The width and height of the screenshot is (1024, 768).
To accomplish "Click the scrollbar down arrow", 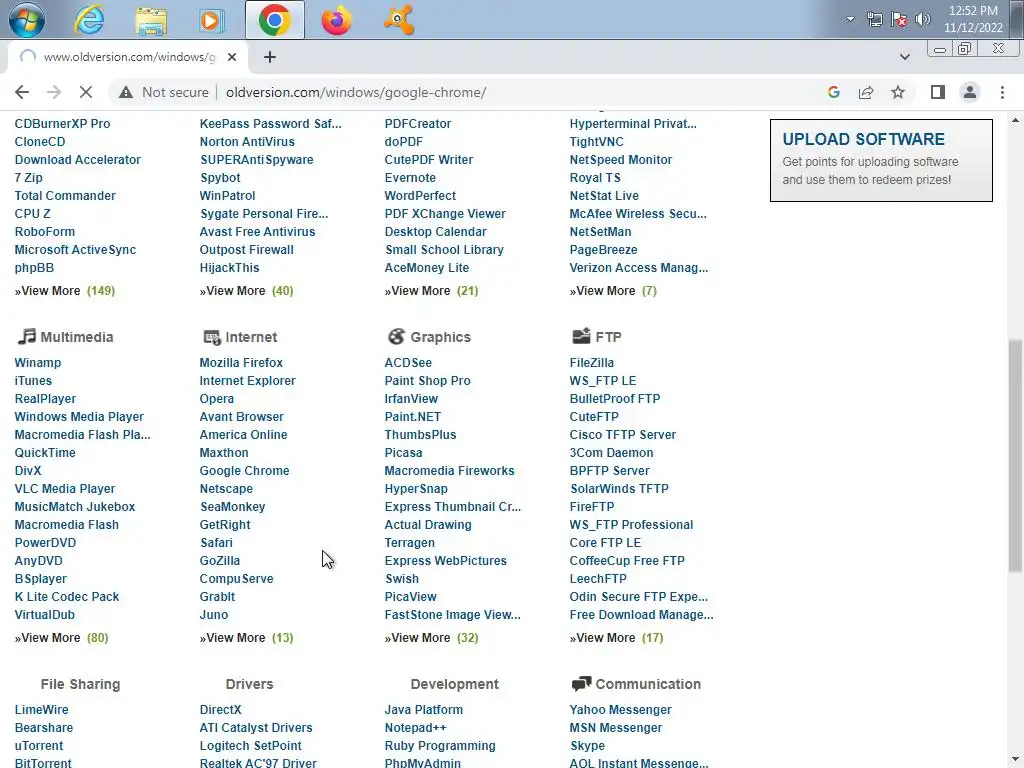I will pyautogui.click(x=1015, y=760).
